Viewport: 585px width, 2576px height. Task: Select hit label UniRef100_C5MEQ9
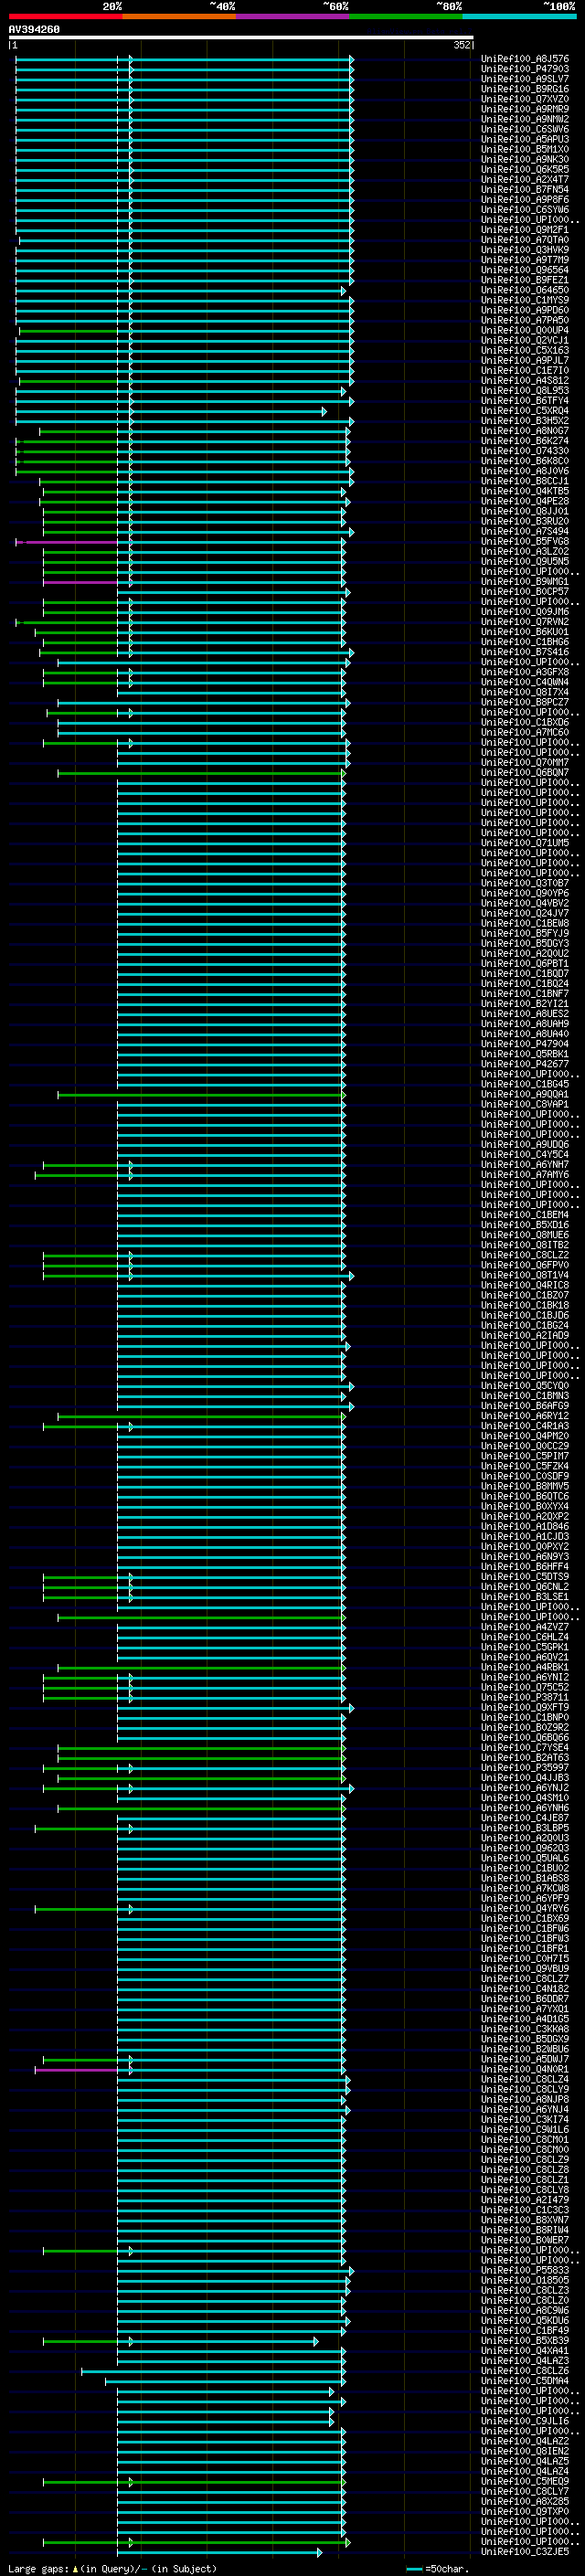click(x=525, y=2481)
